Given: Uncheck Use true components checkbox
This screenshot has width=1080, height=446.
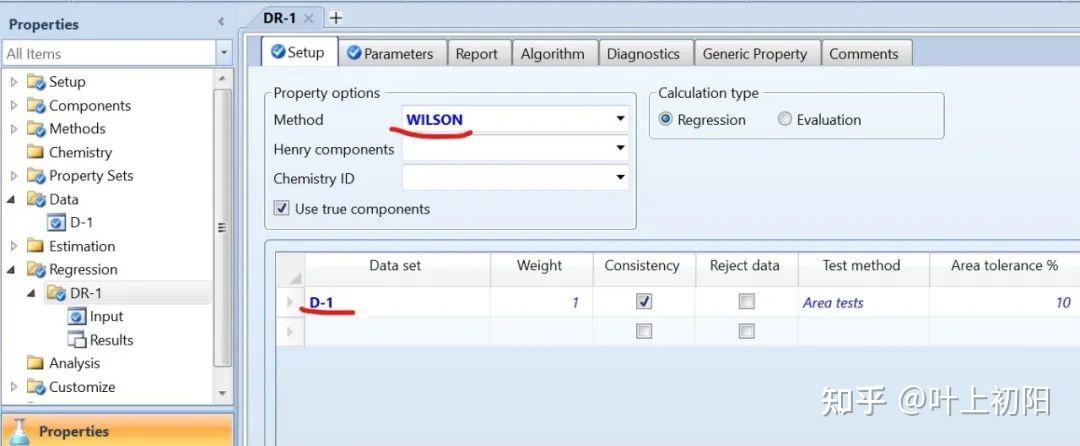Looking at the screenshot, I should 282,209.
